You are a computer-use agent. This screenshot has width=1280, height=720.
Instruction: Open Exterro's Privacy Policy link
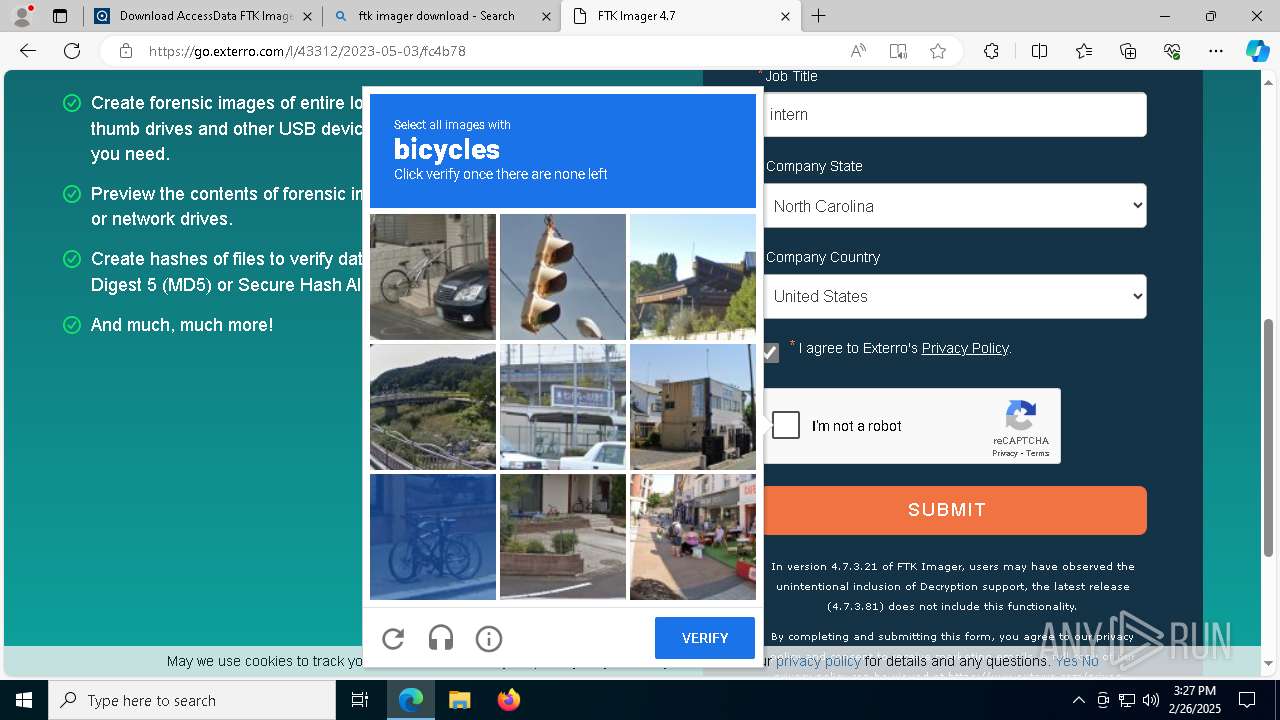pyautogui.click(x=965, y=348)
